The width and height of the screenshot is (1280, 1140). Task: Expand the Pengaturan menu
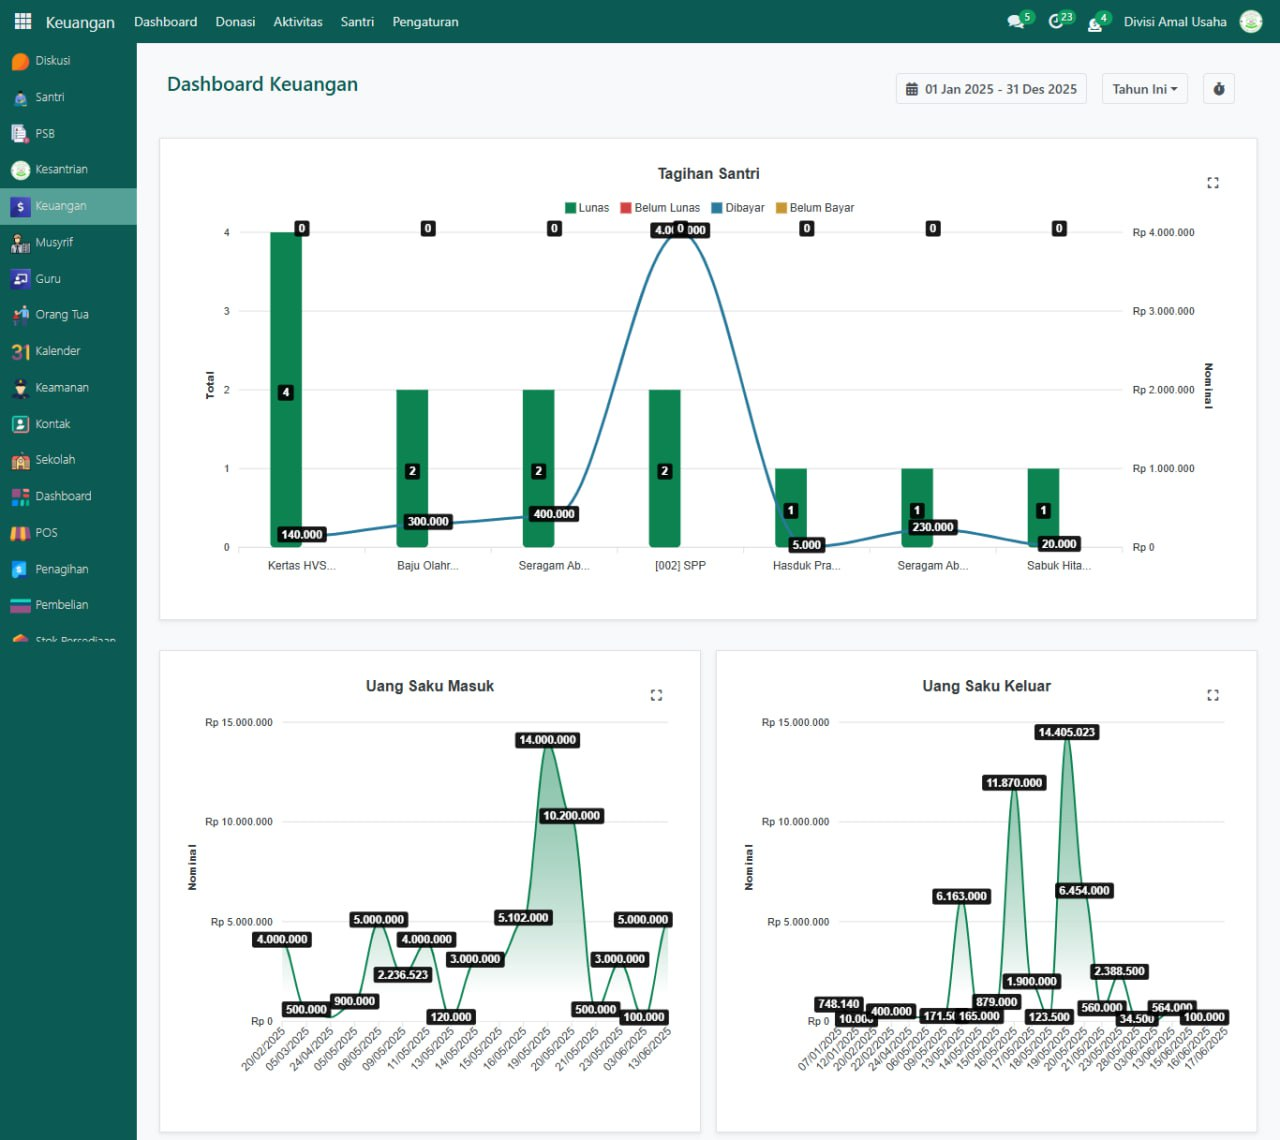point(425,22)
